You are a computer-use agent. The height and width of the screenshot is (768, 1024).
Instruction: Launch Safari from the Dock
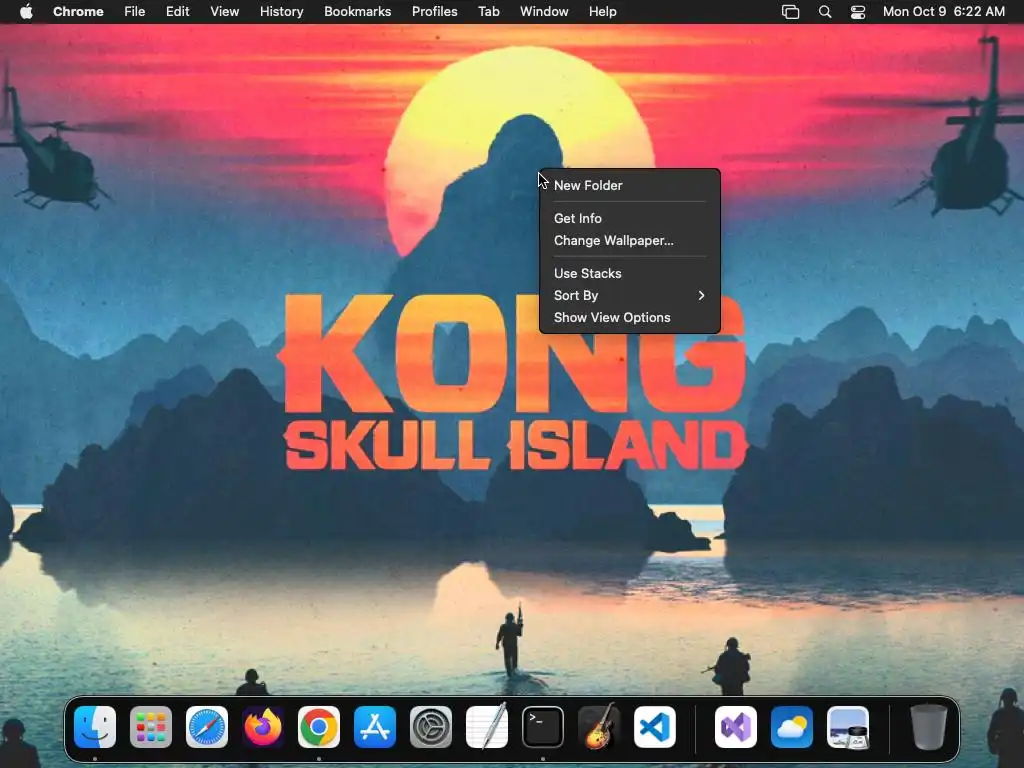(x=207, y=727)
